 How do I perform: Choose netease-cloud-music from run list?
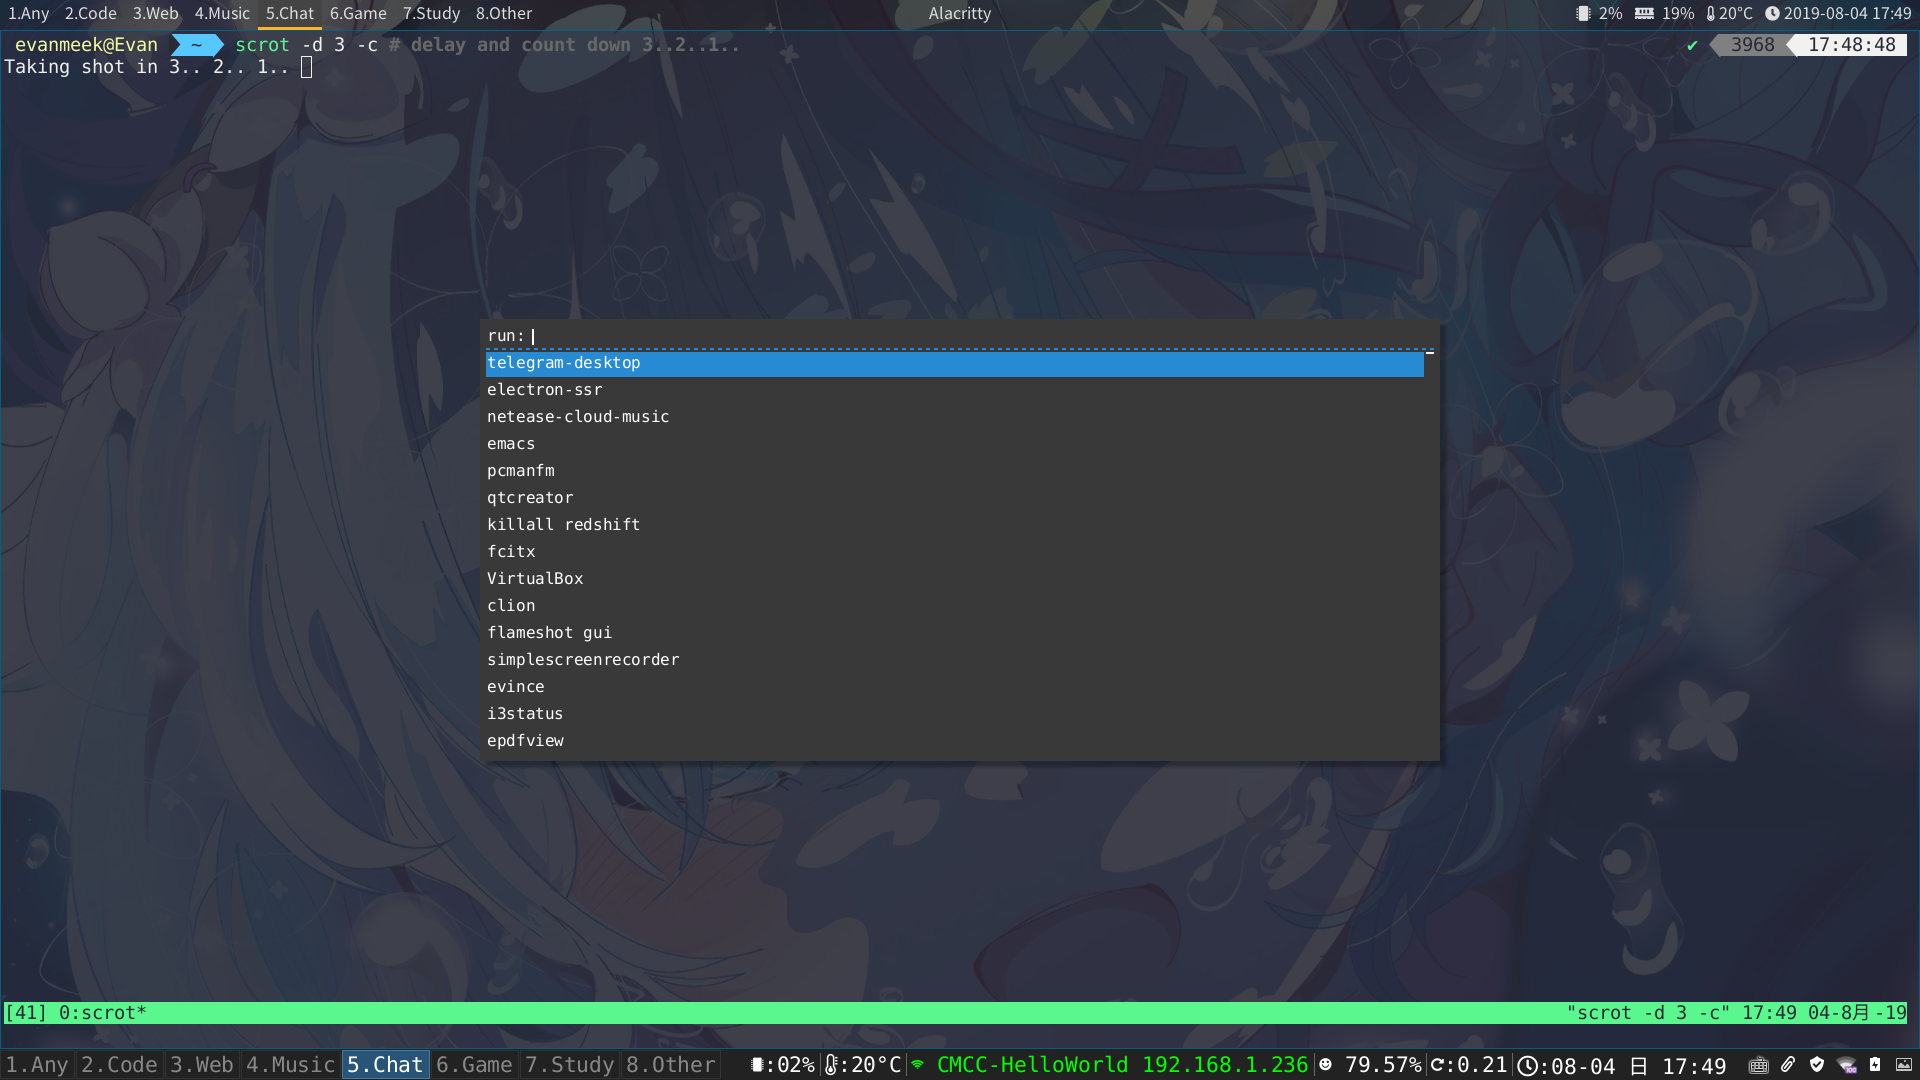tap(578, 417)
